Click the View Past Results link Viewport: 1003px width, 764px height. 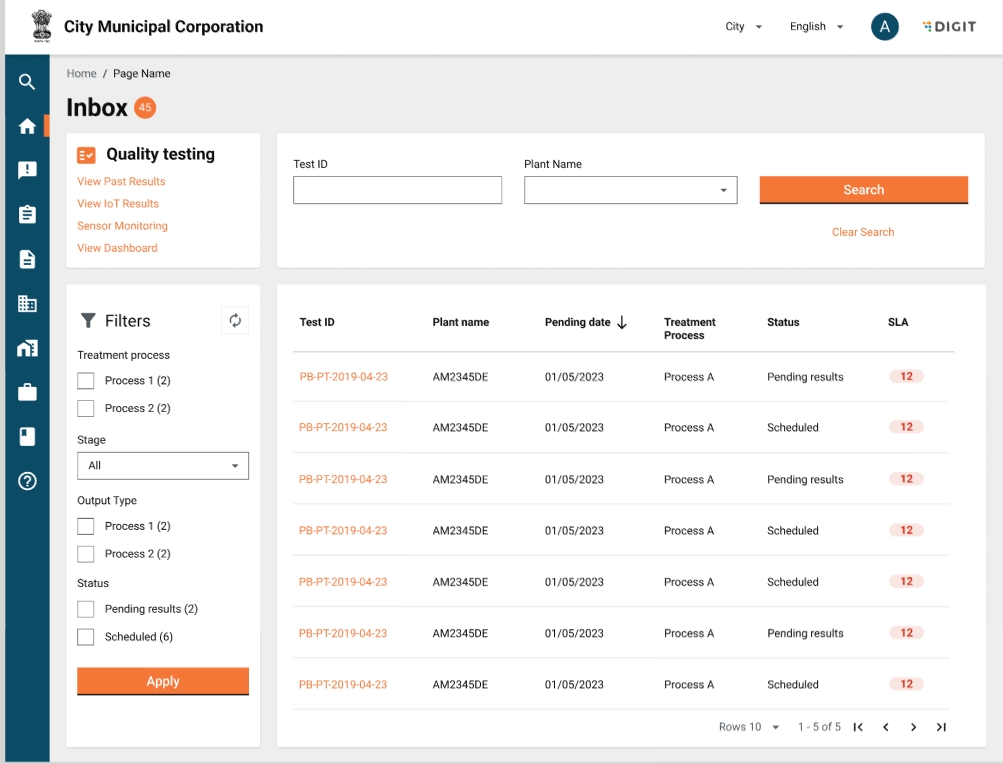pos(121,182)
